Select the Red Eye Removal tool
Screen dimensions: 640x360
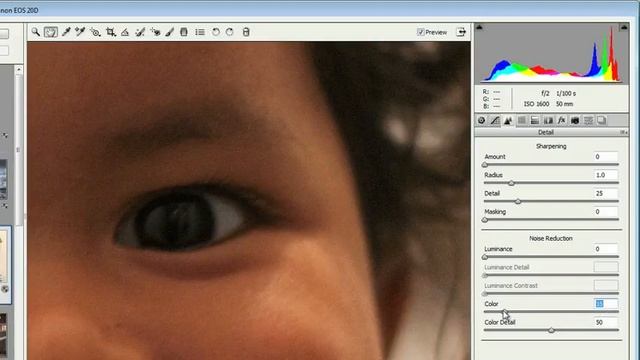[155, 32]
